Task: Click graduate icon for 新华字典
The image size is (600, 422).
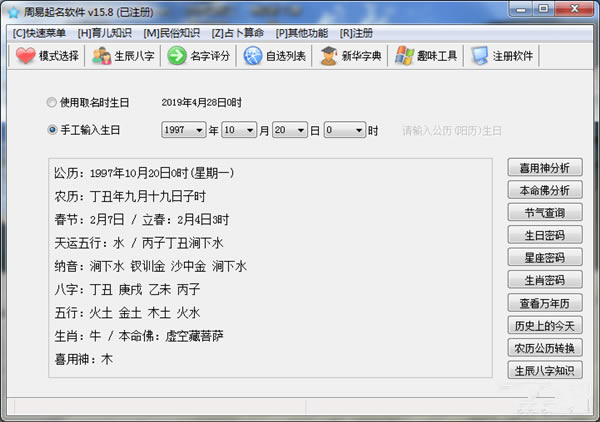Action: (328, 56)
